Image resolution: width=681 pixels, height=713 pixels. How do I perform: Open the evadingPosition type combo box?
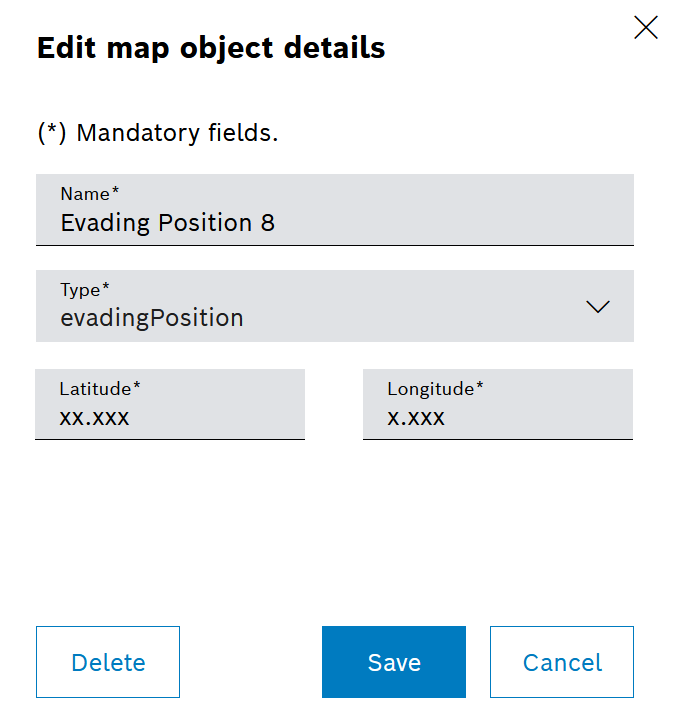point(334,306)
